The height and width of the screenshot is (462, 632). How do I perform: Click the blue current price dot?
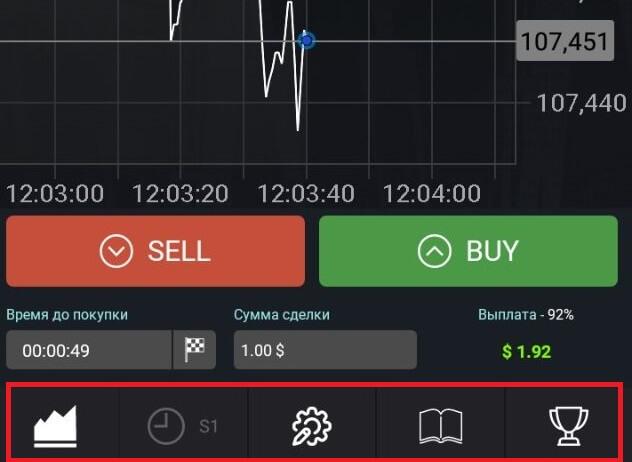pyautogui.click(x=307, y=40)
